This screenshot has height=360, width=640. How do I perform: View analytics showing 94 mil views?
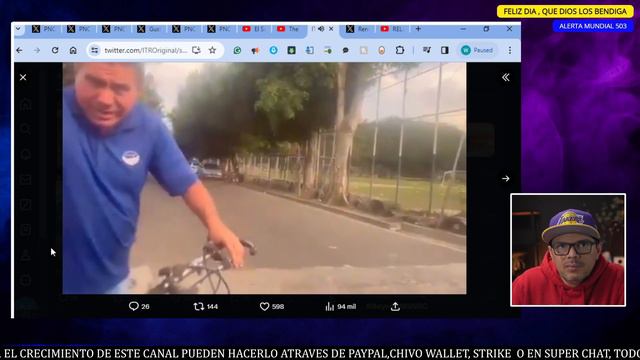(340, 306)
